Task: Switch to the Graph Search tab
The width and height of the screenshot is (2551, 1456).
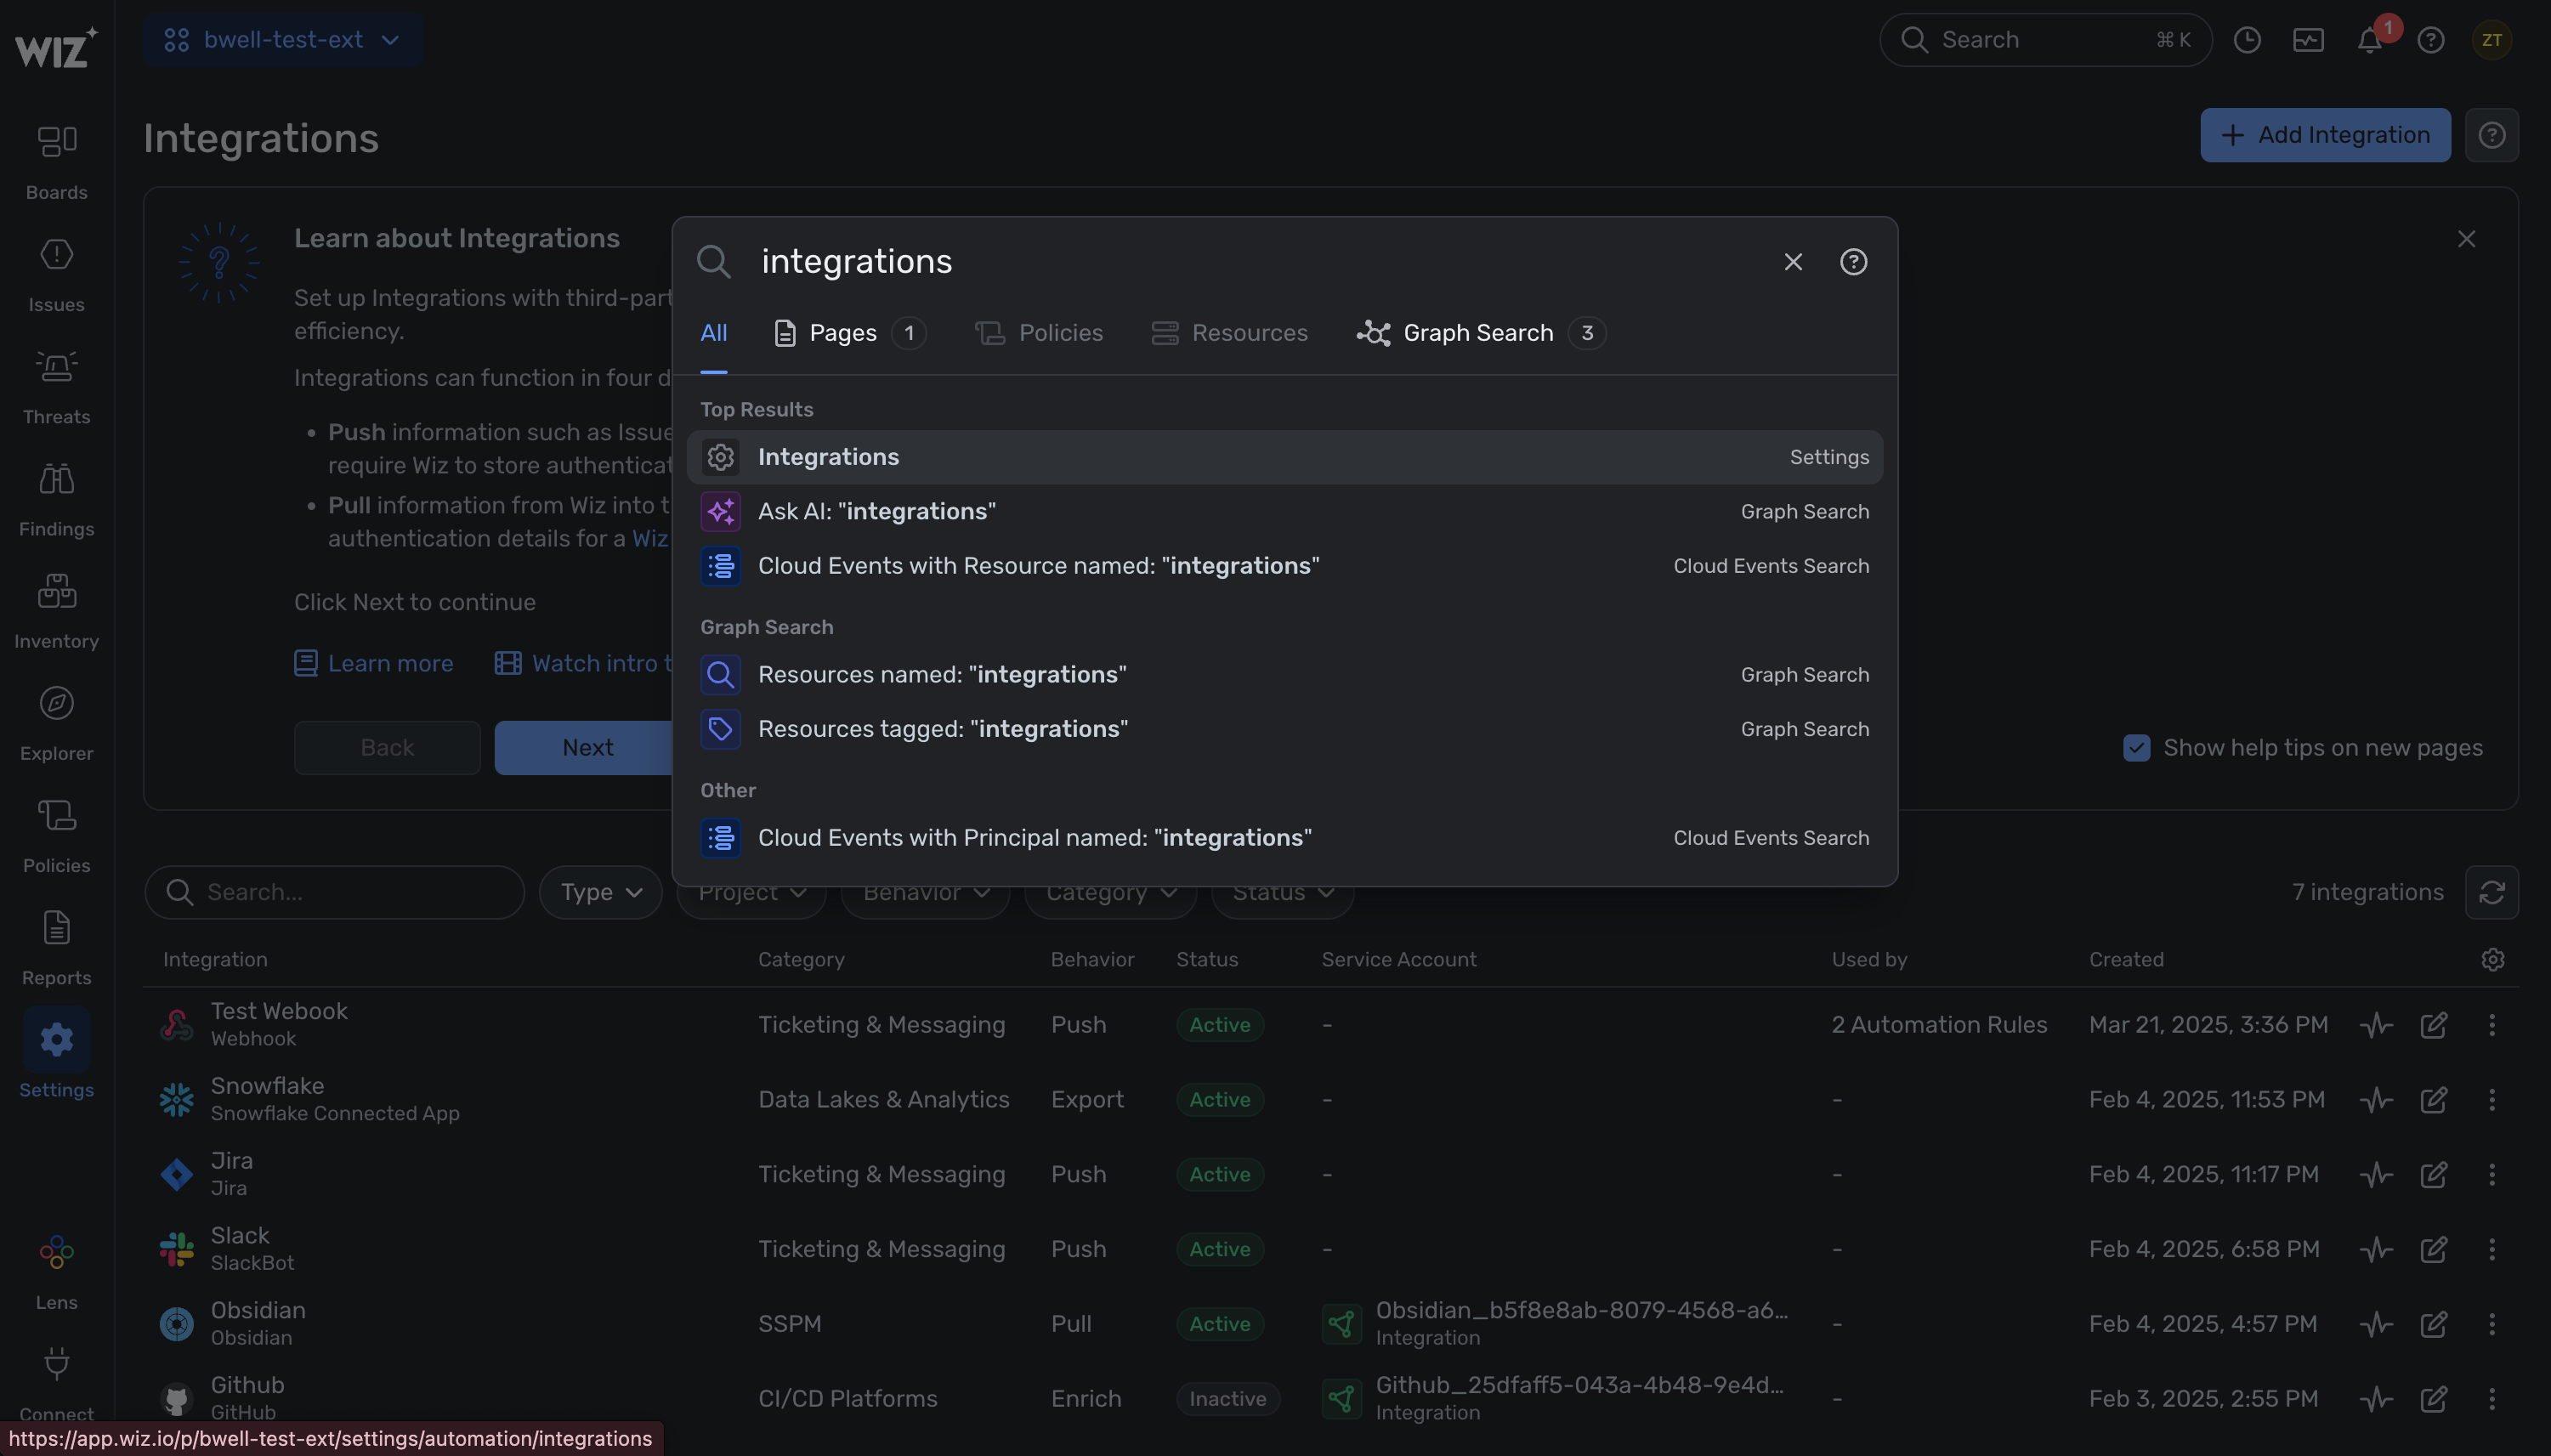Action: (1481, 333)
